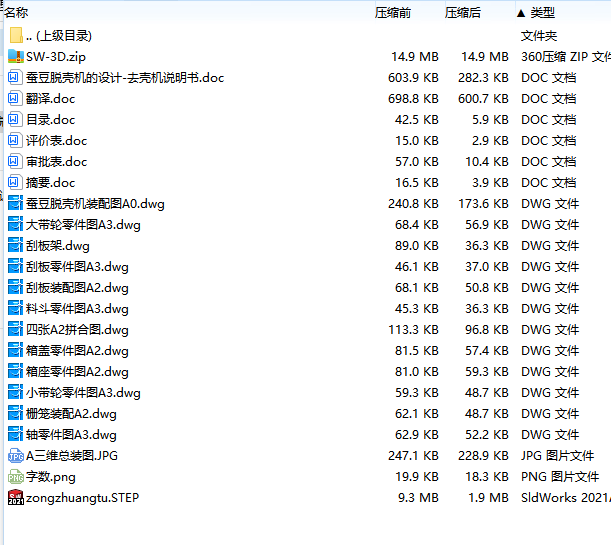This screenshot has width=611, height=545.
Task: Click the parent directory folder icon
Action: click(16, 35)
